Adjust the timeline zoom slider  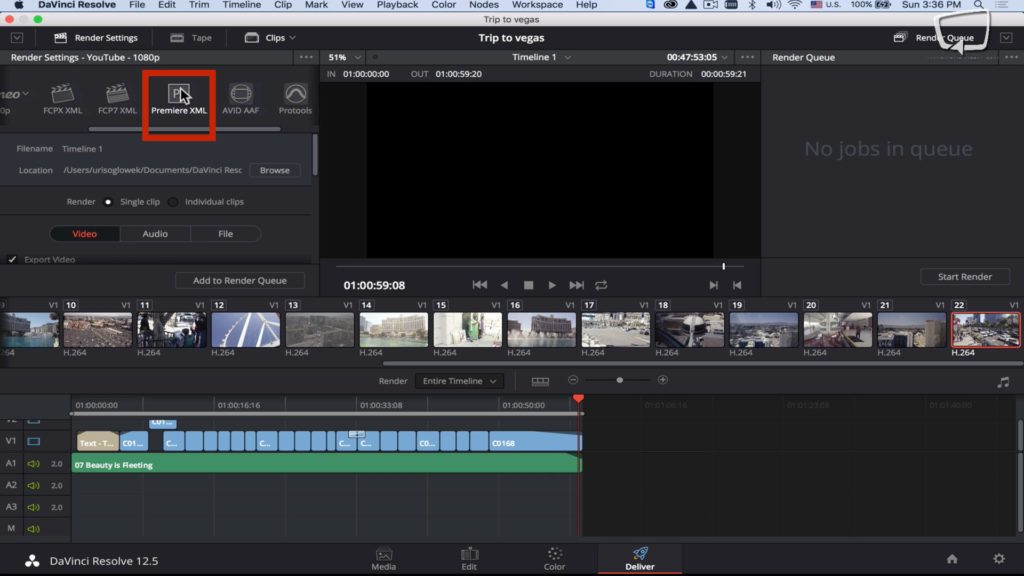coord(620,380)
